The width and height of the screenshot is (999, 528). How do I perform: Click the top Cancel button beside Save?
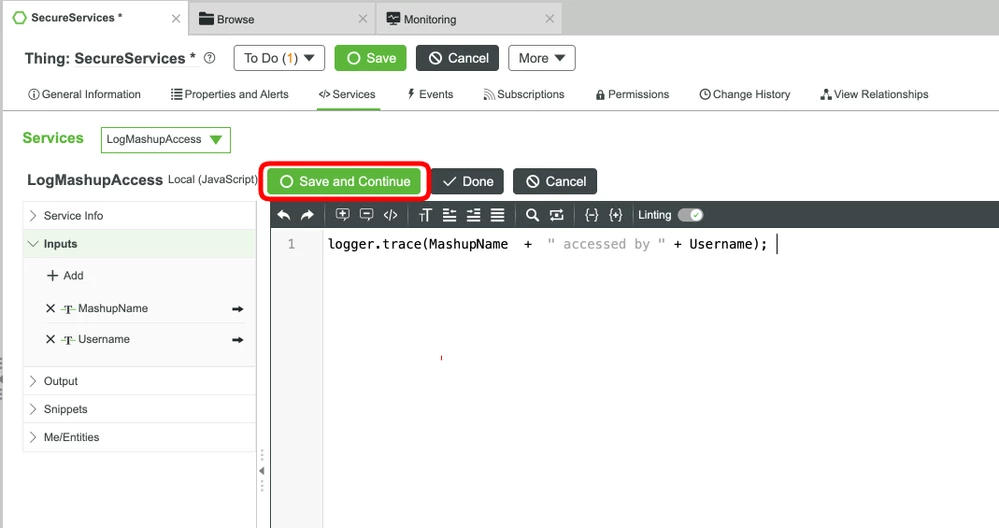pos(457,58)
